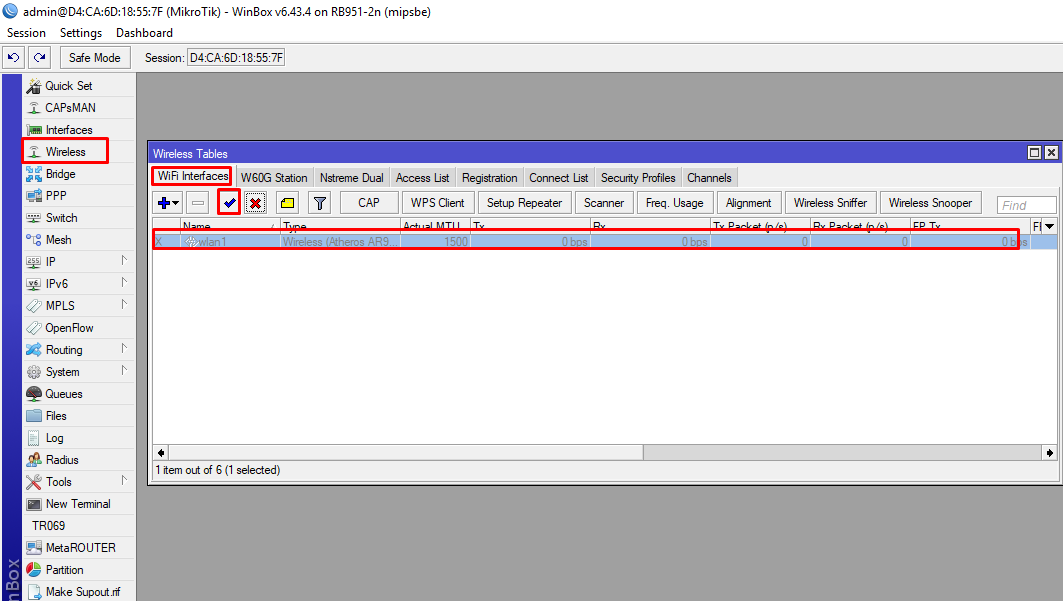The height and width of the screenshot is (601, 1063).
Task: Open the blue plus add-interface dropdown
Action: 167,203
